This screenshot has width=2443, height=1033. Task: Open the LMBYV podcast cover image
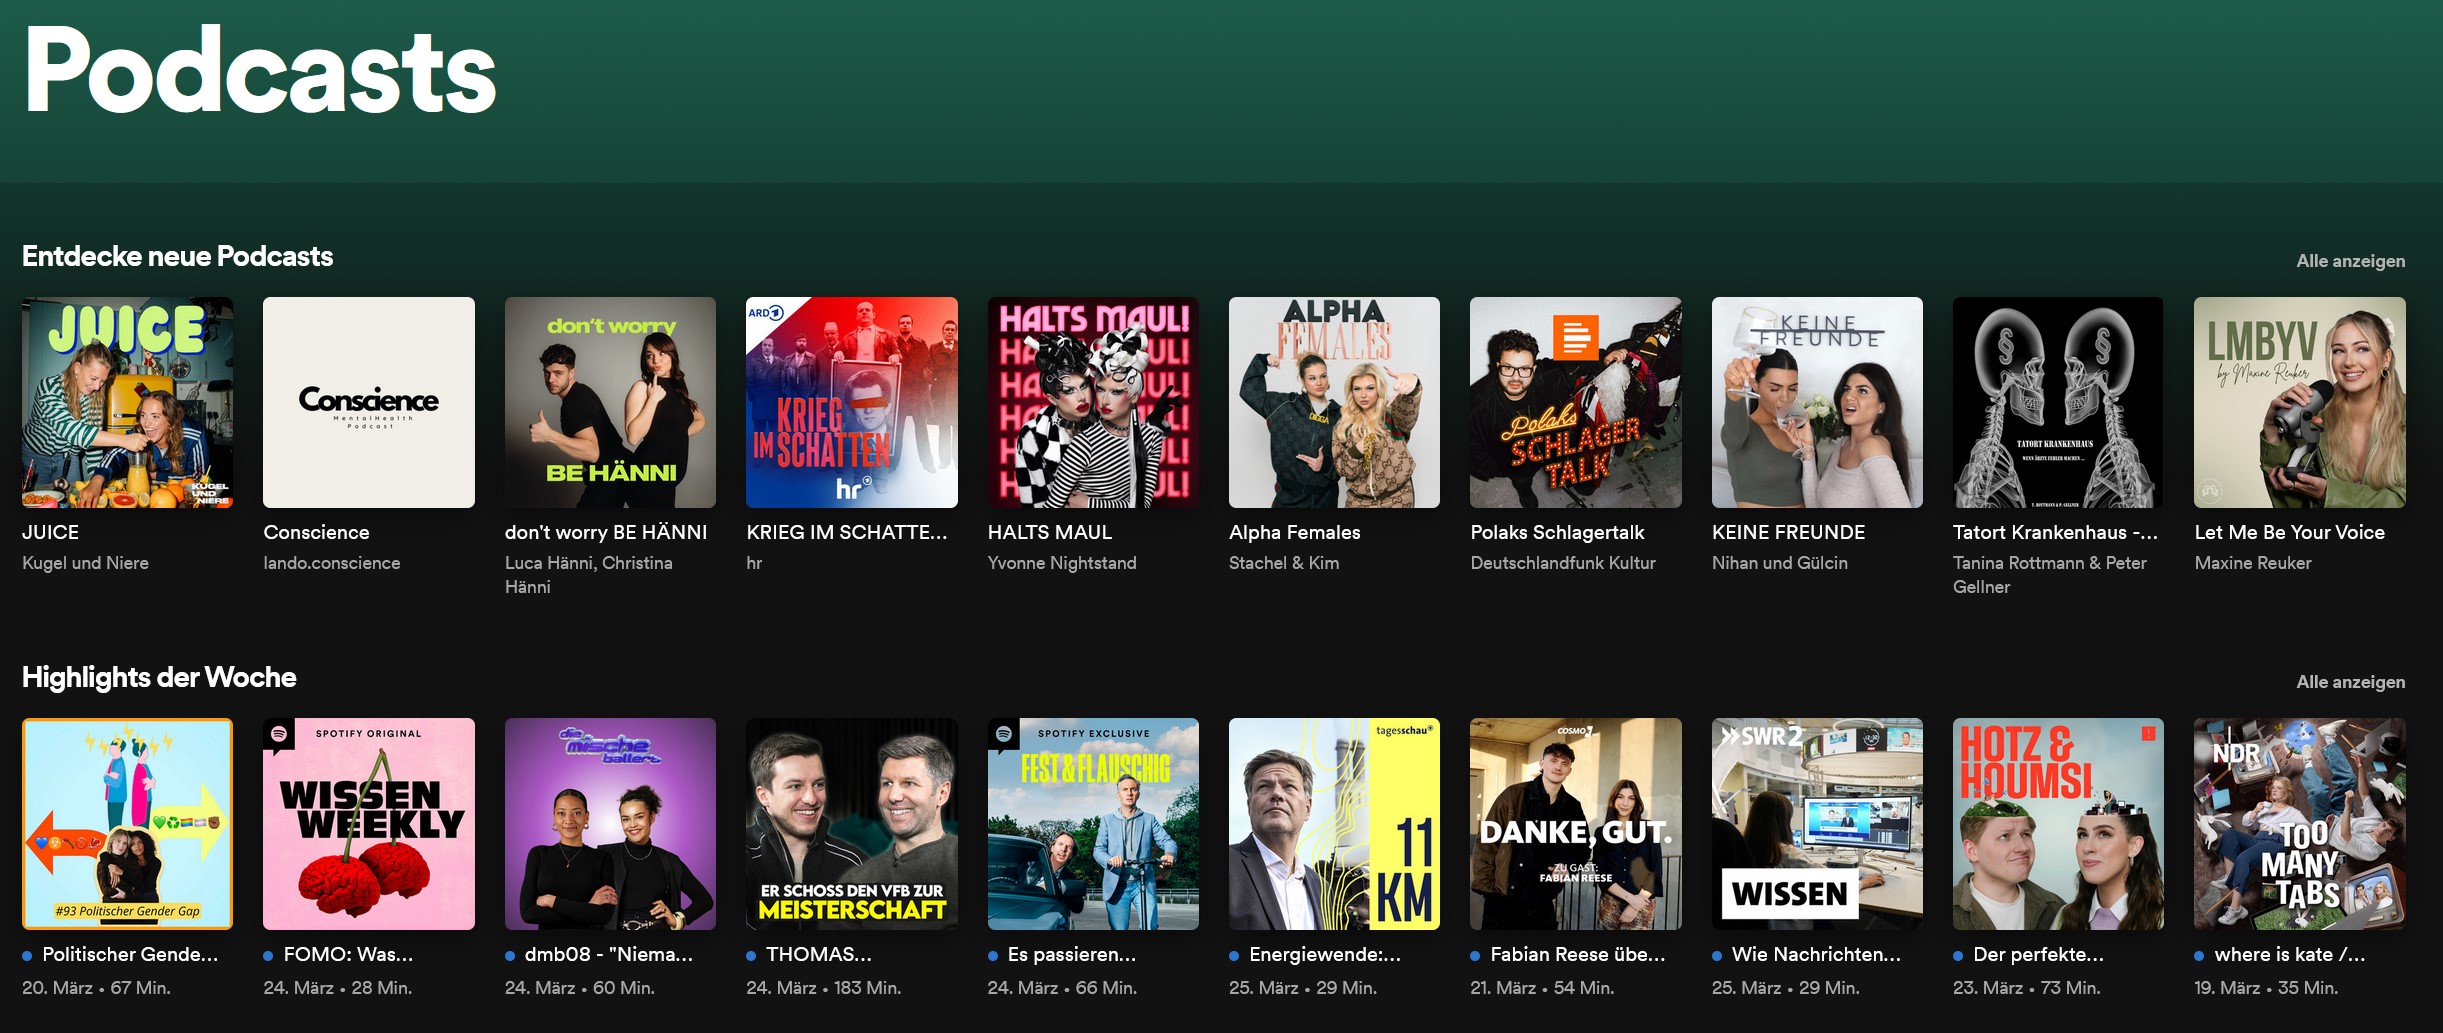(x=2300, y=402)
